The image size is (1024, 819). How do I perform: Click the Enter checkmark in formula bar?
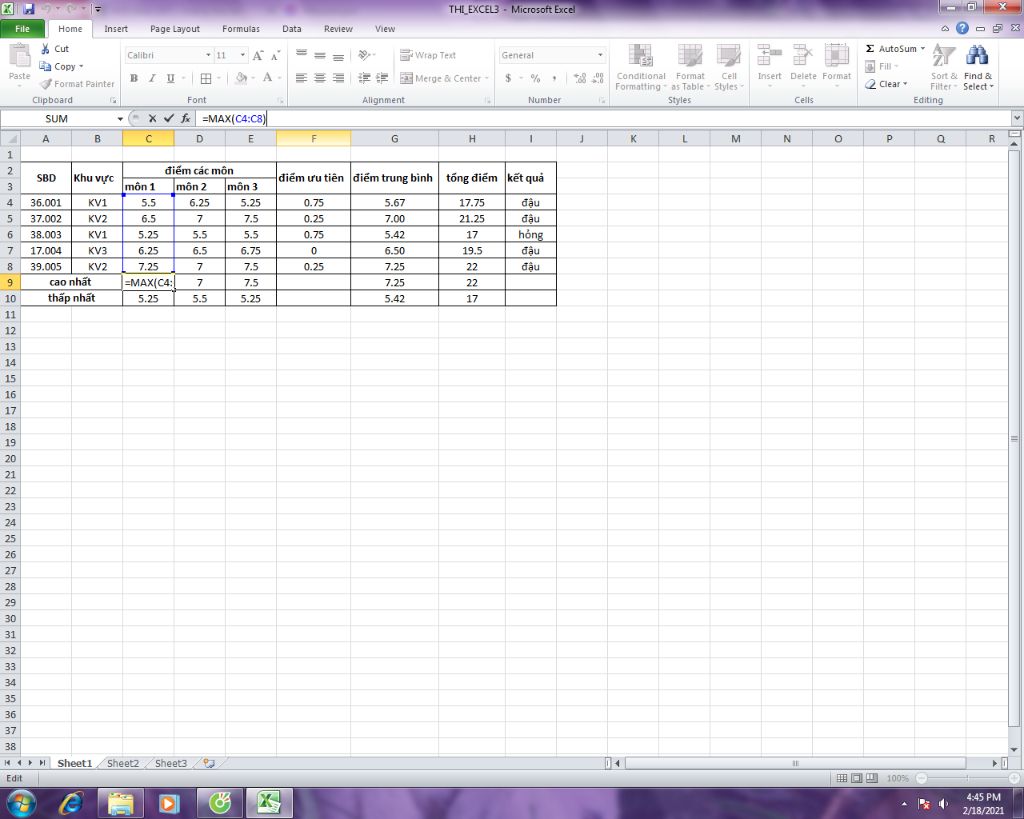169,118
